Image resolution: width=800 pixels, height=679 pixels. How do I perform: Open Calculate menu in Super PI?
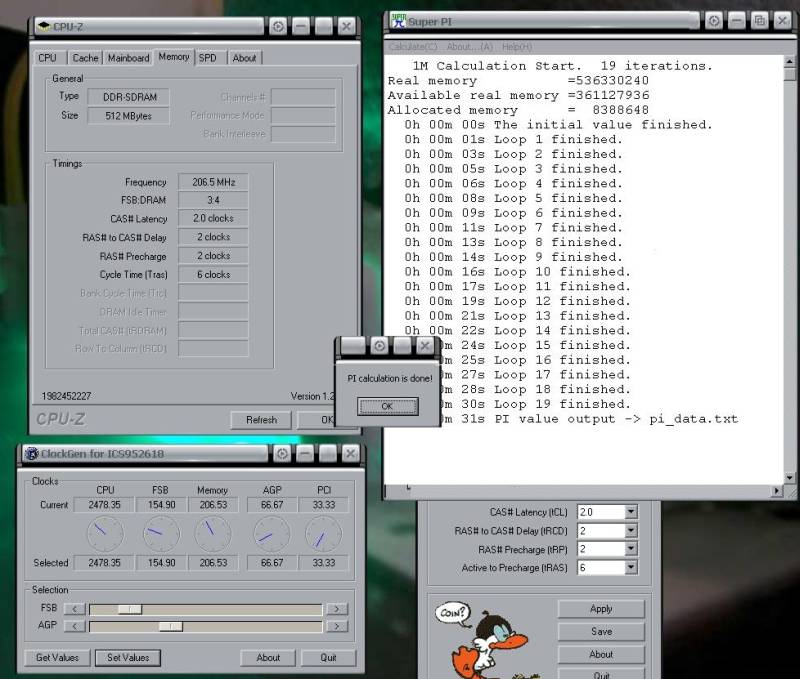point(413,47)
